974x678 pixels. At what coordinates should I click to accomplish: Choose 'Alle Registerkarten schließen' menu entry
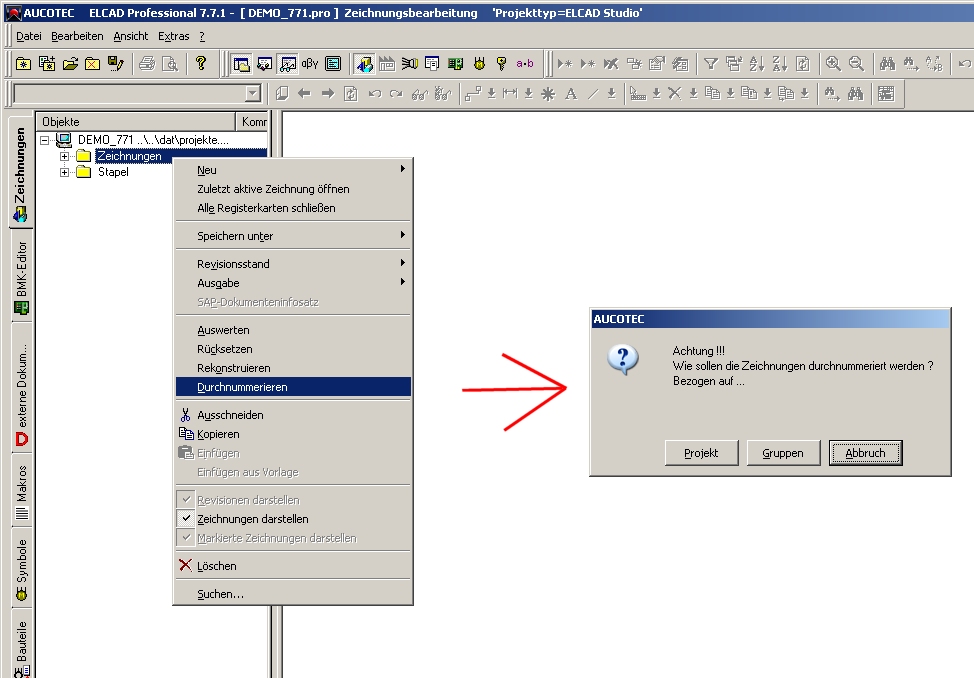(x=293, y=208)
